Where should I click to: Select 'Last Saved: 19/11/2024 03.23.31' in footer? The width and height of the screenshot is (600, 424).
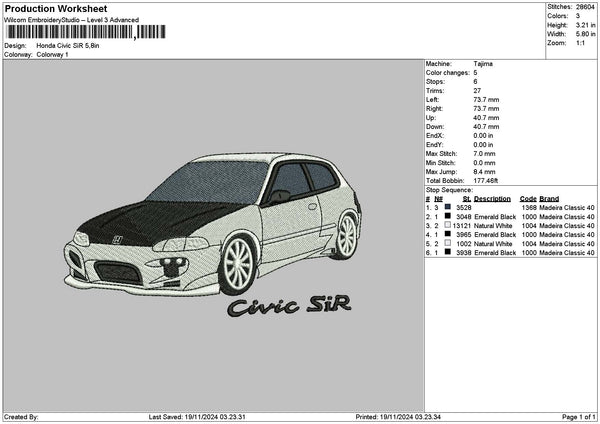tap(197, 417)
